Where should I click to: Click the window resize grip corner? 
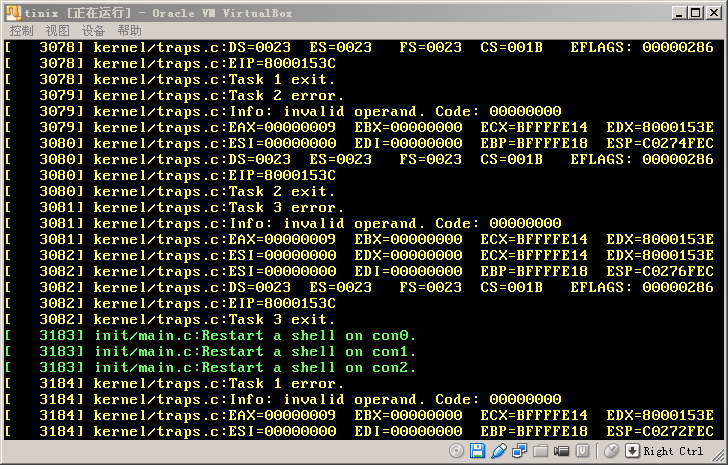(x=720, y=456)
